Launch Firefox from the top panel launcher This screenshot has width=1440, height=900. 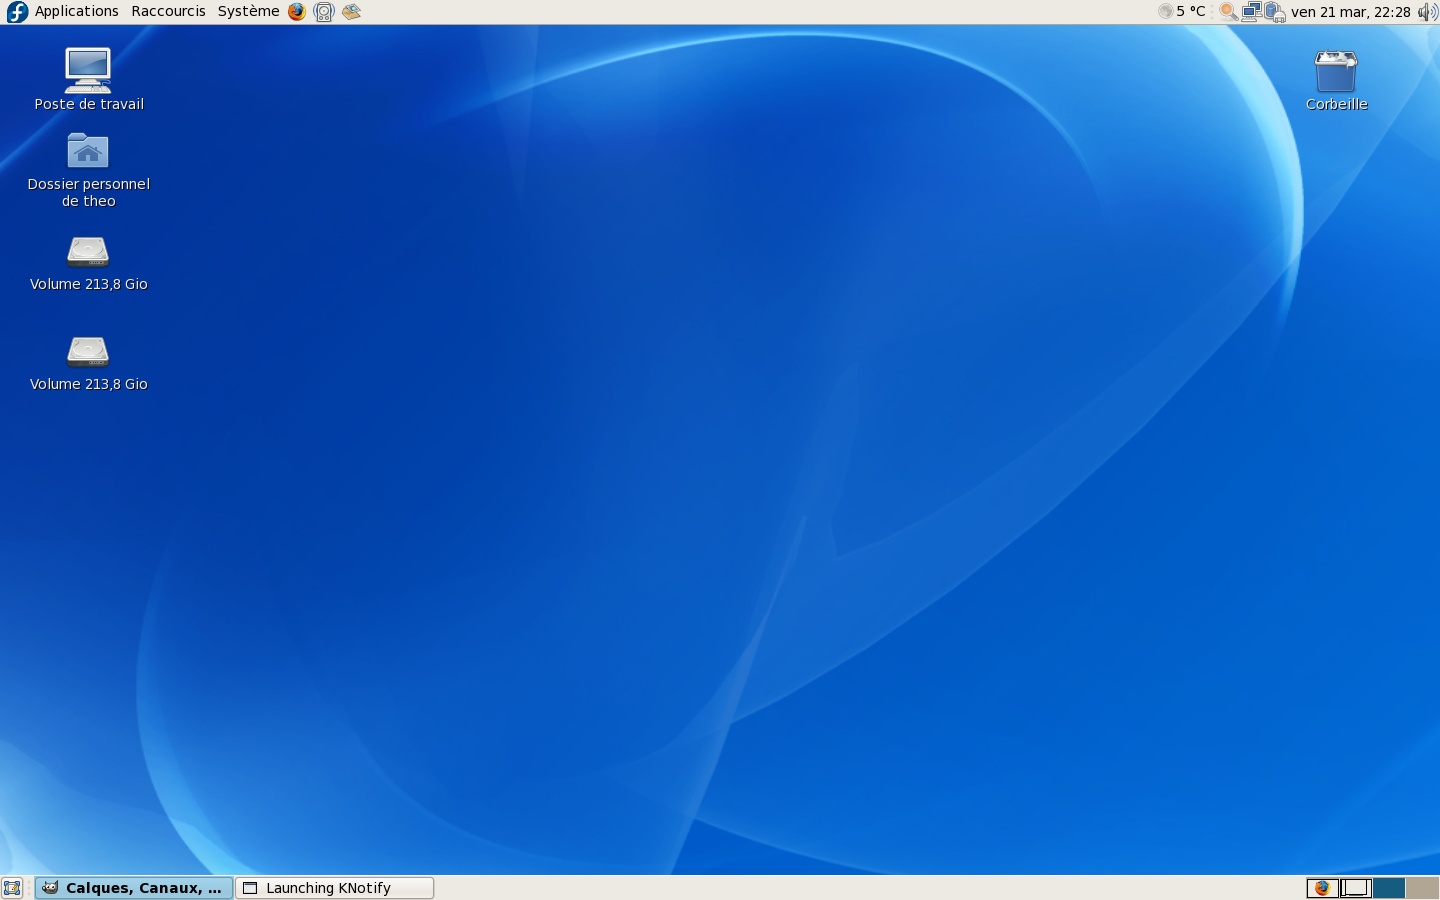pyautogui.click(x=297, y=12)
